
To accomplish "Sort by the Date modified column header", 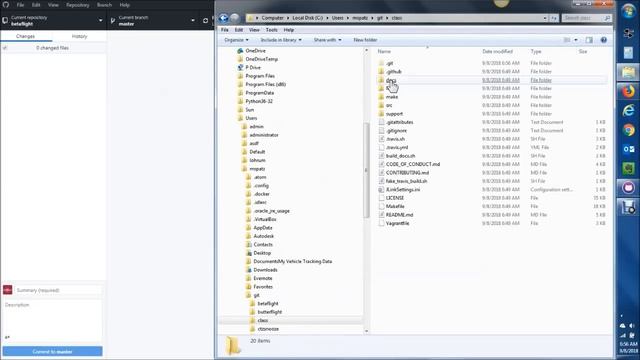I will click(497, 51).
